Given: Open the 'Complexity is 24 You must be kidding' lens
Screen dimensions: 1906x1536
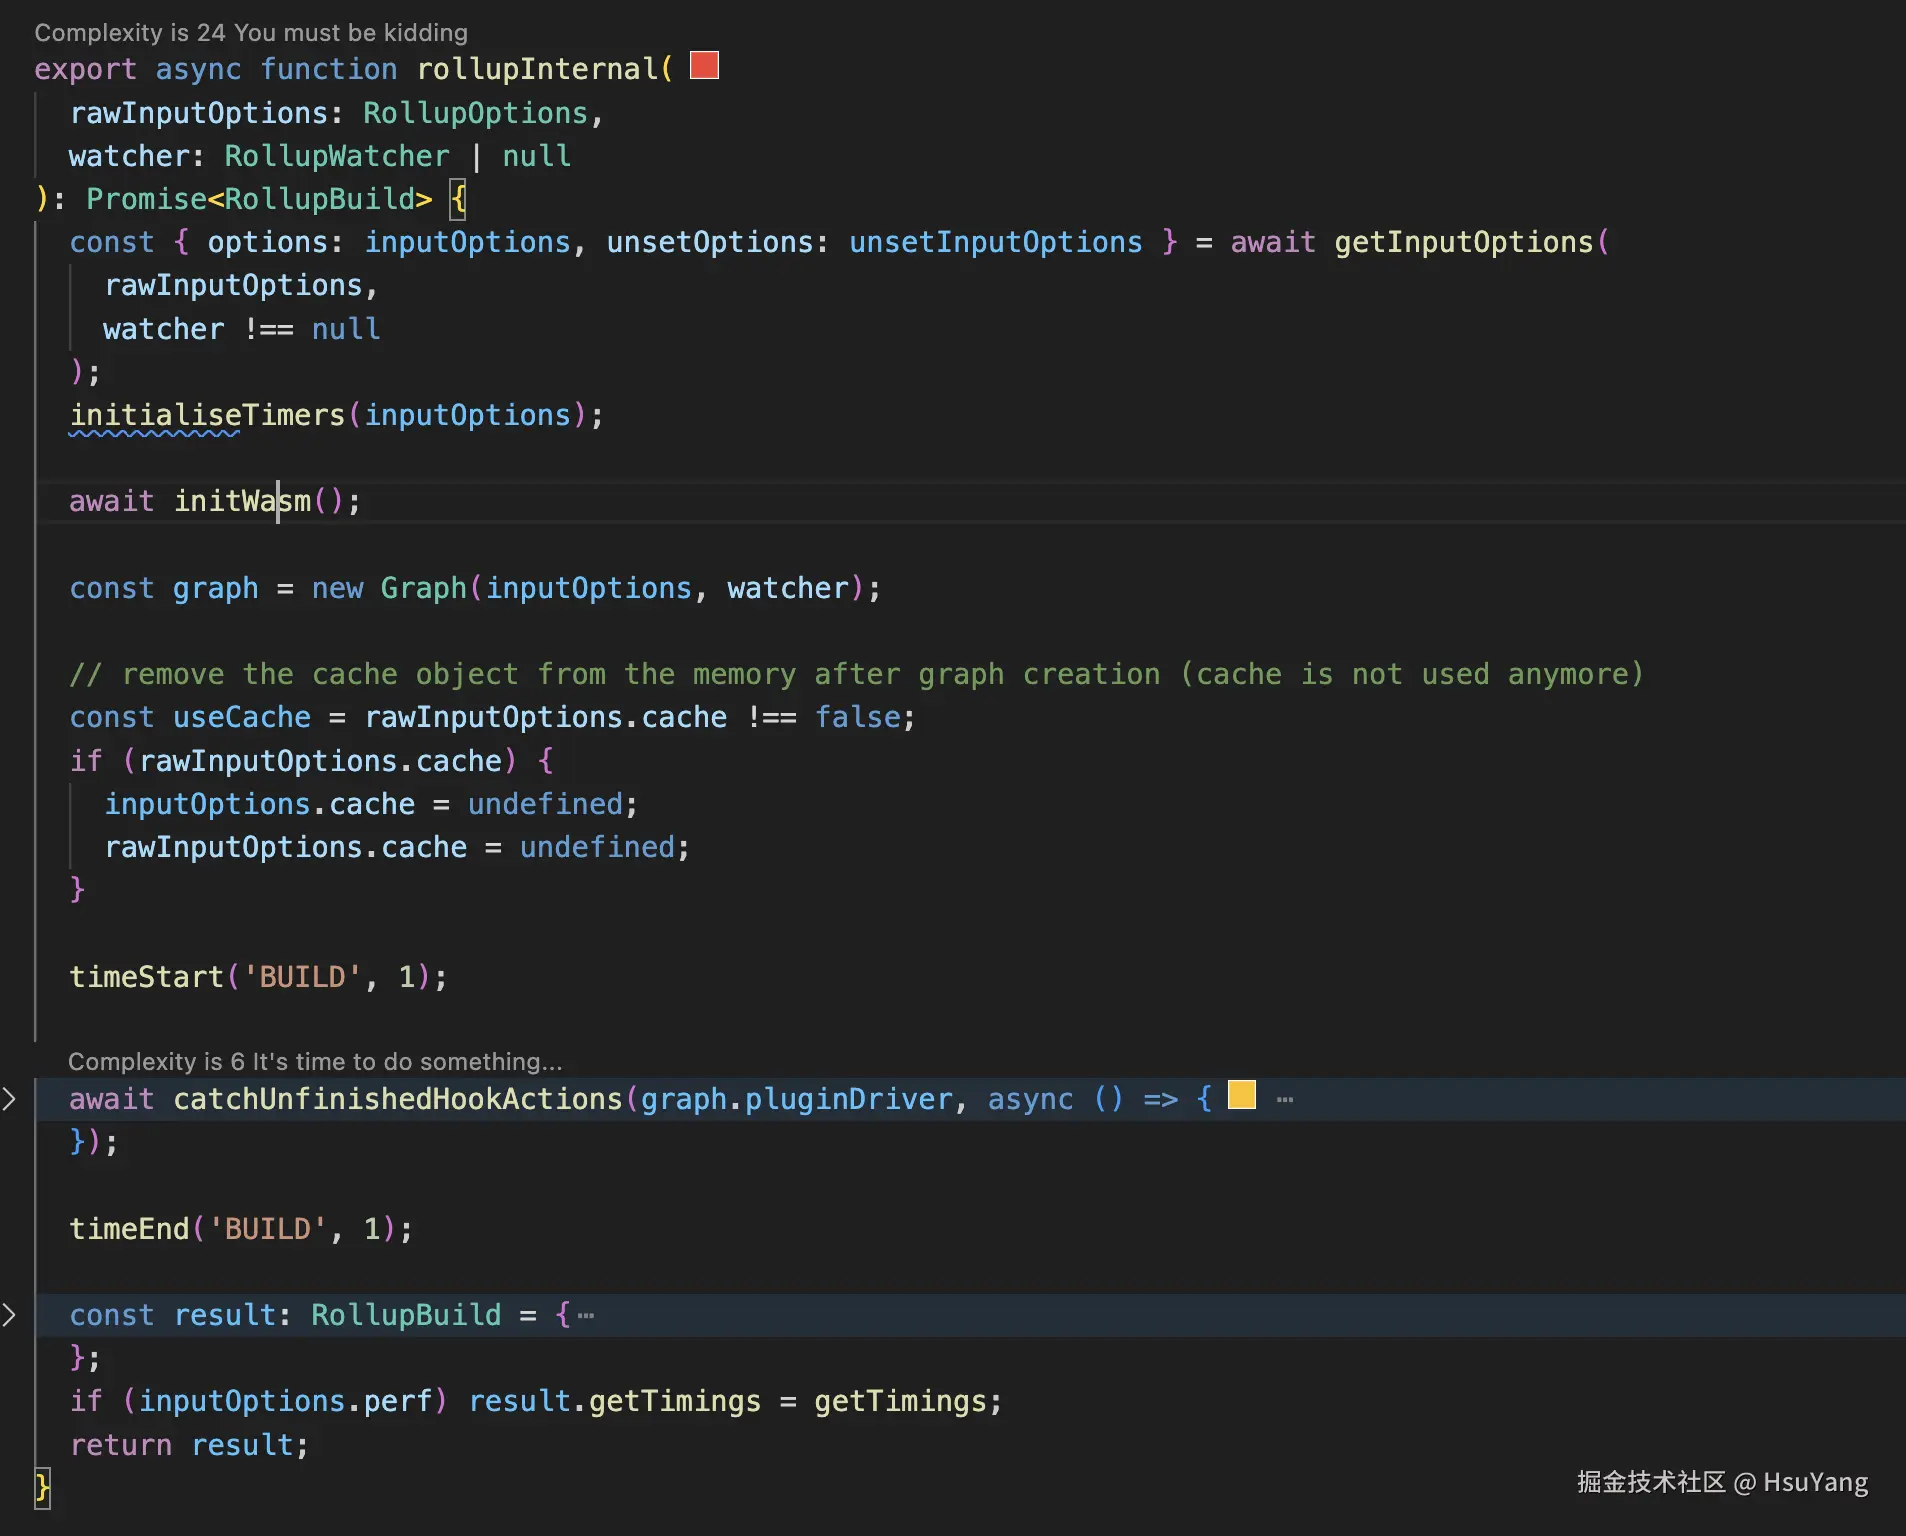Looking at the screenshot, I should click(251, 33).
